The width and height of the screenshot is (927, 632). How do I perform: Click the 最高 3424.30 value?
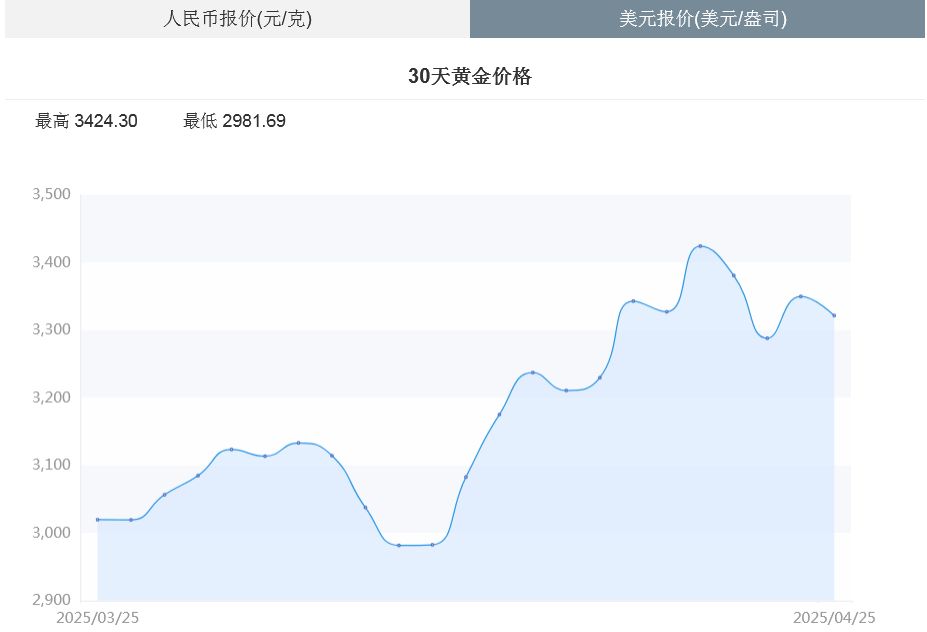point(86,121)
